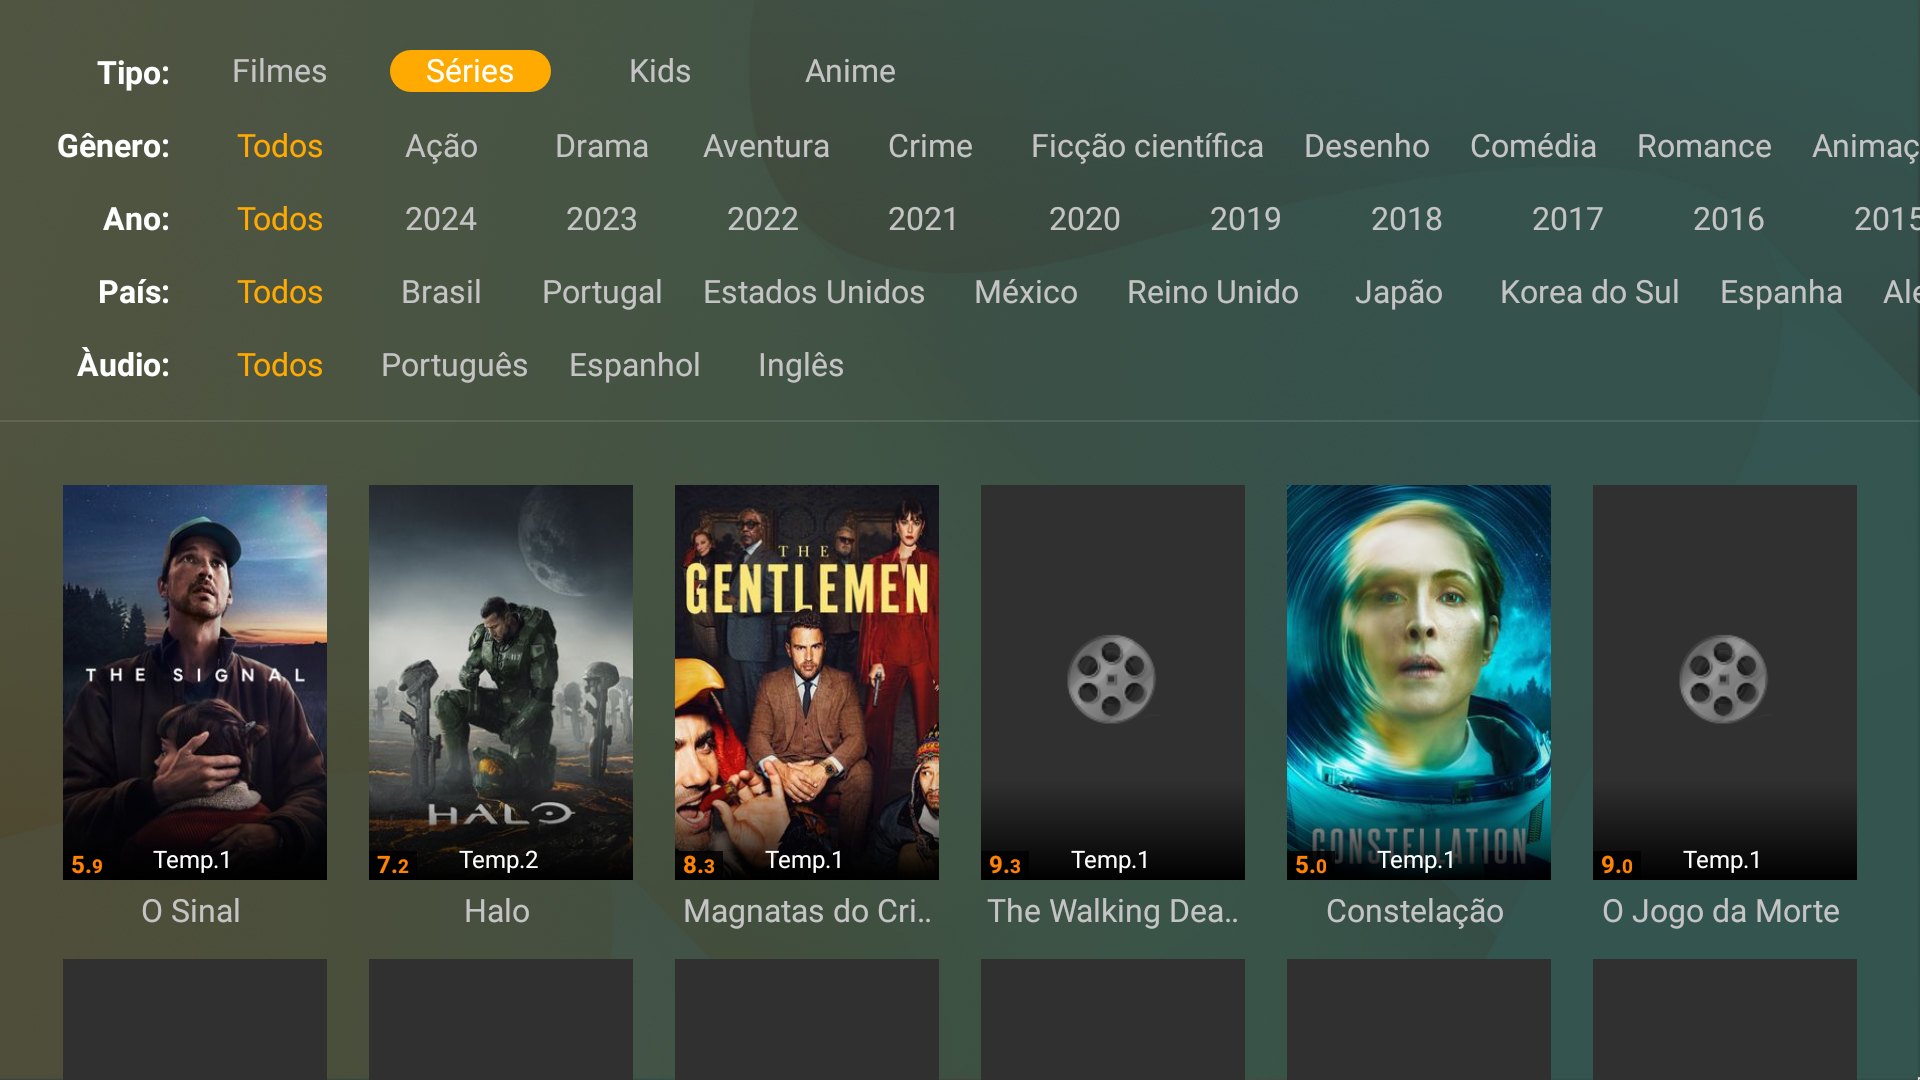Click the 8.3 rating on Gentlemen
The height and width of the screenshot is (1080, 1920).
699,865
